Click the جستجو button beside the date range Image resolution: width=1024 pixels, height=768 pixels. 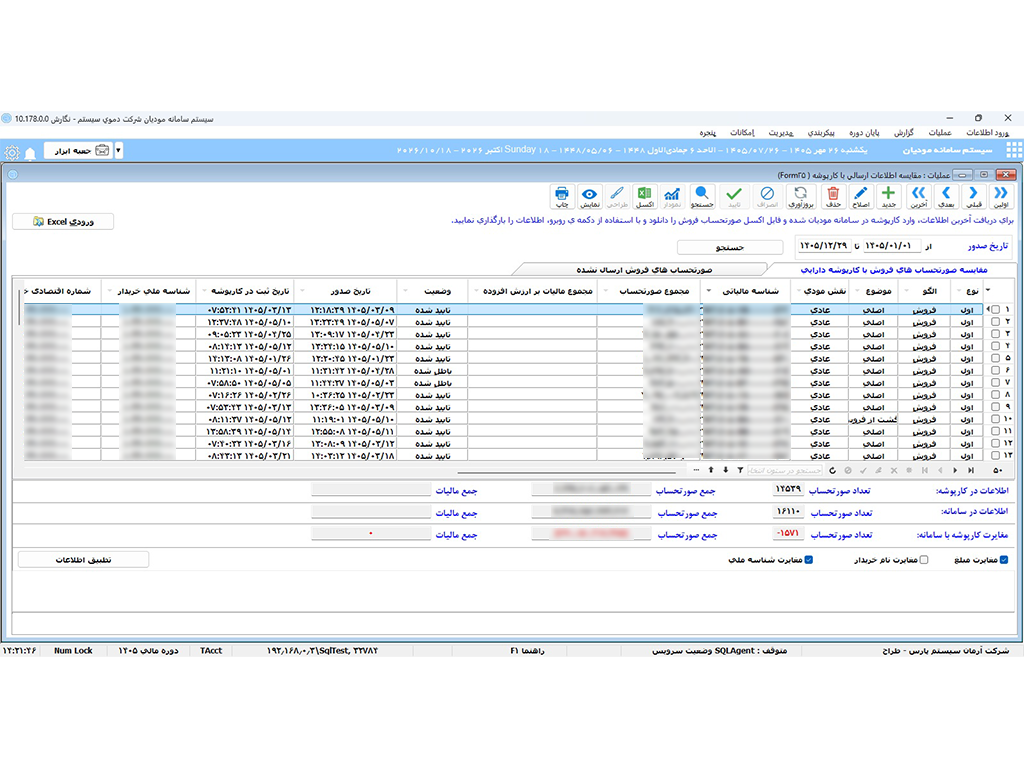(729, 248)
